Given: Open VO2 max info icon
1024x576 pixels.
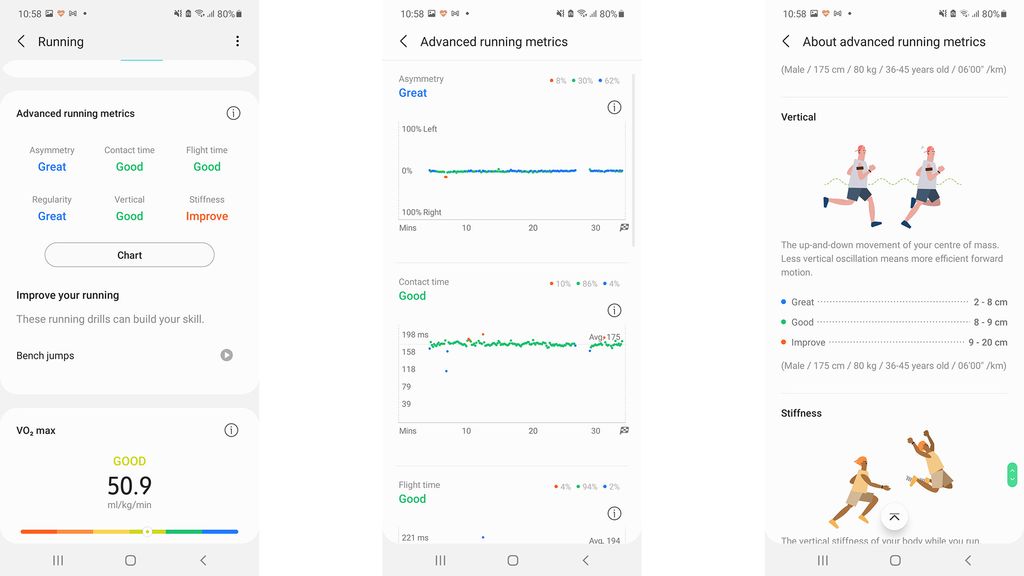Looking at the screenshot, I should point(231,430).
